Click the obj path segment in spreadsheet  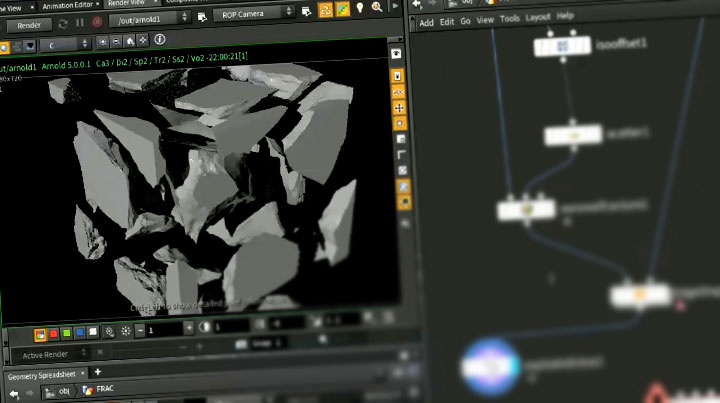coord(58,392)
